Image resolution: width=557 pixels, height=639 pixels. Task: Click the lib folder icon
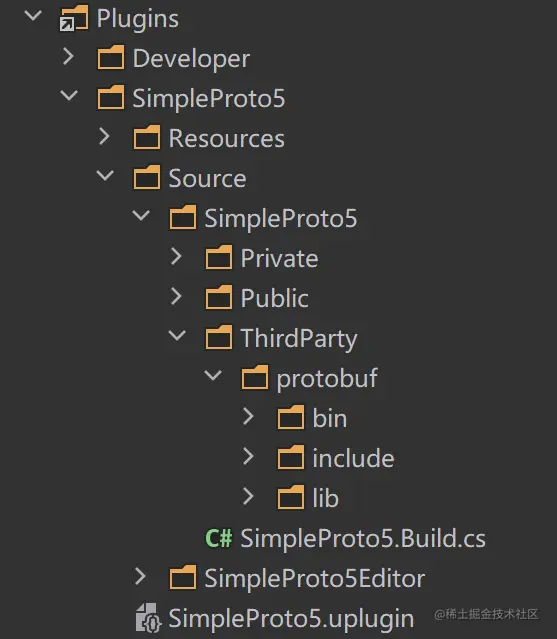point(291,497)
